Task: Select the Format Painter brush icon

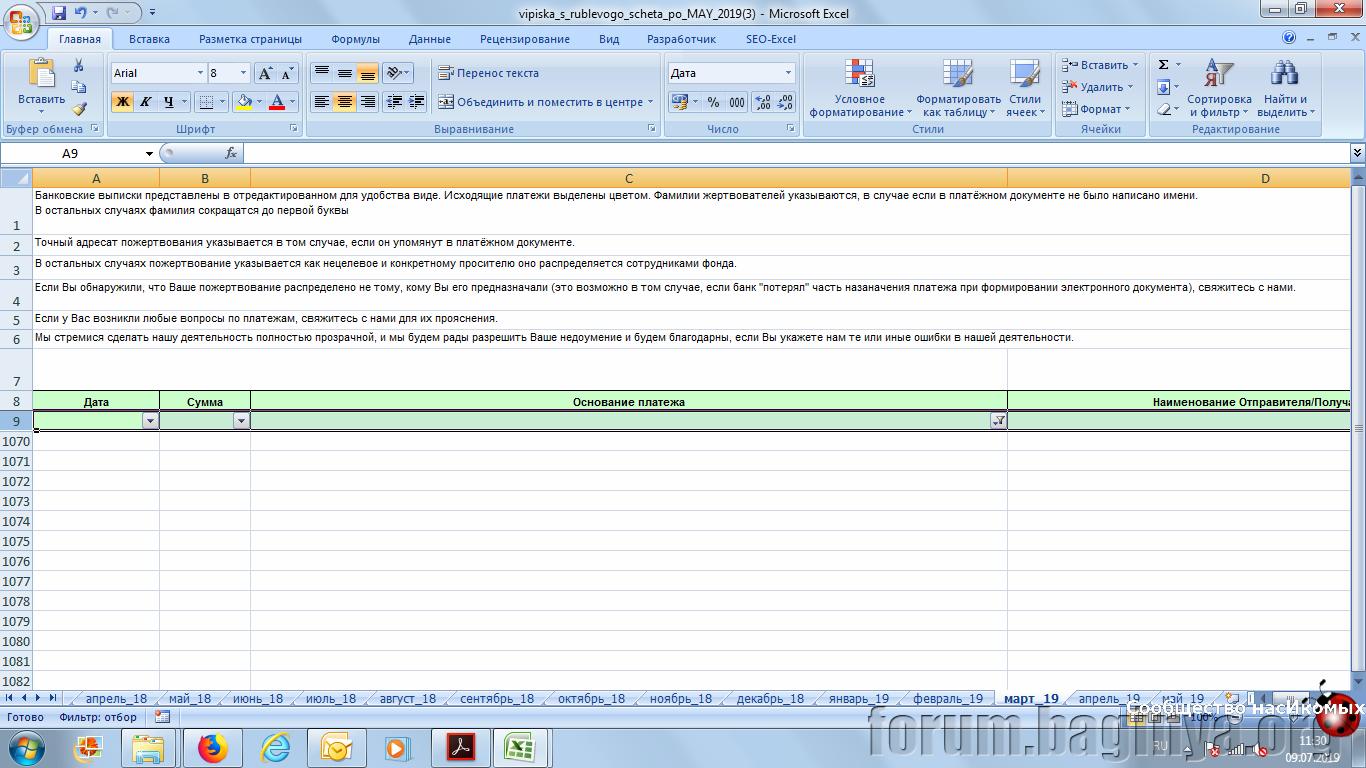Action: tap(79, 109)
